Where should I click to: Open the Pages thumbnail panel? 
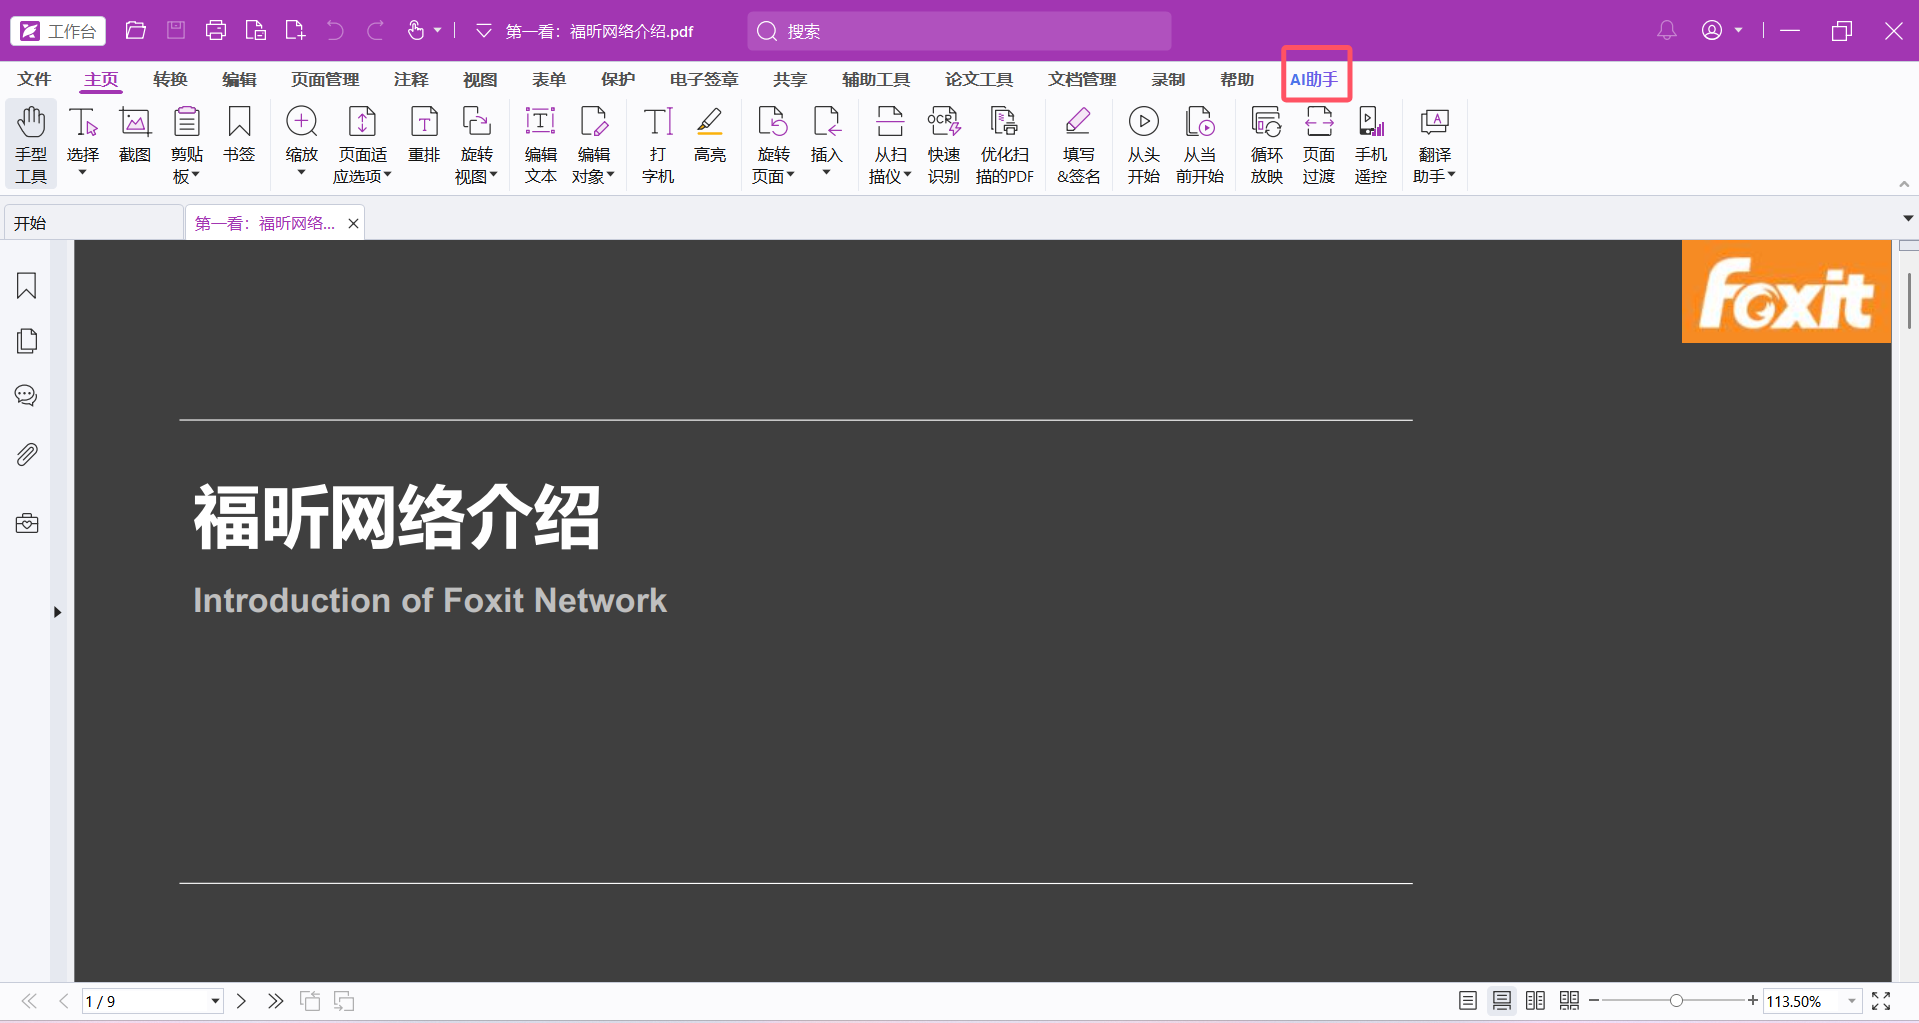[27, 341]
